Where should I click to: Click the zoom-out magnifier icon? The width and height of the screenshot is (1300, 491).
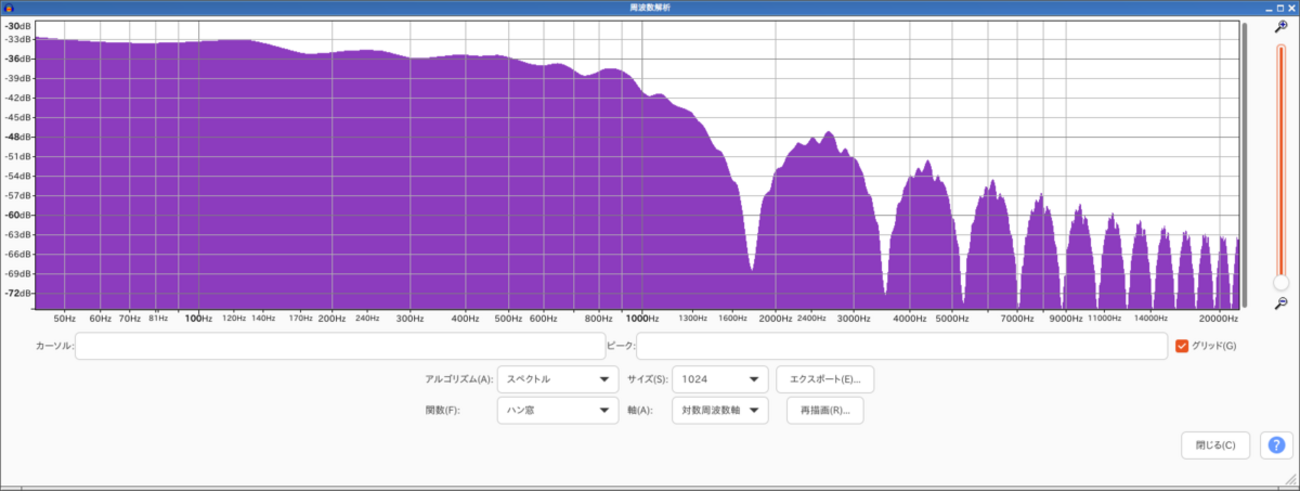1280,303
